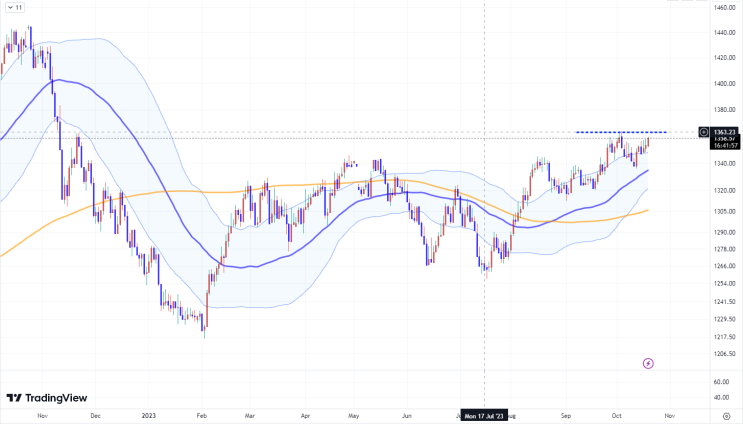743x424 pixels.
Task: Click the alert icon beside the 1363.23 label
Action: (704, 132)
